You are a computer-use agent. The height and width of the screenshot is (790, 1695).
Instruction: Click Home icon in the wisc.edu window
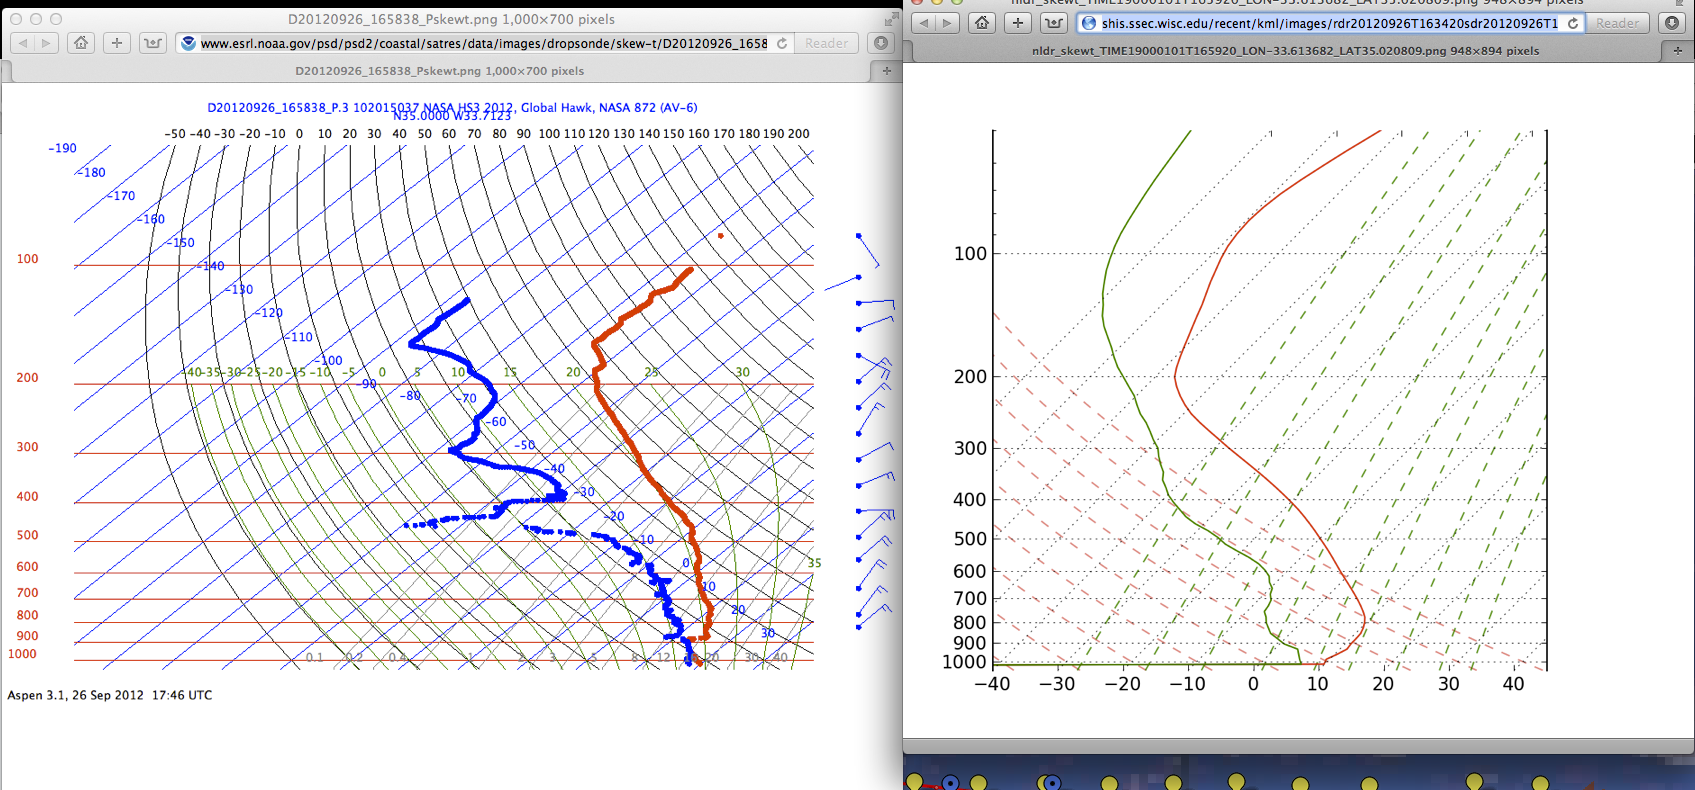(x=982, y=23)
